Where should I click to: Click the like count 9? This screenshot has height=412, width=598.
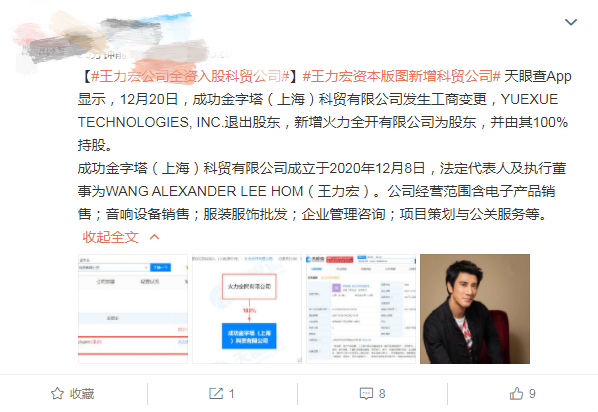pos(532,394)
